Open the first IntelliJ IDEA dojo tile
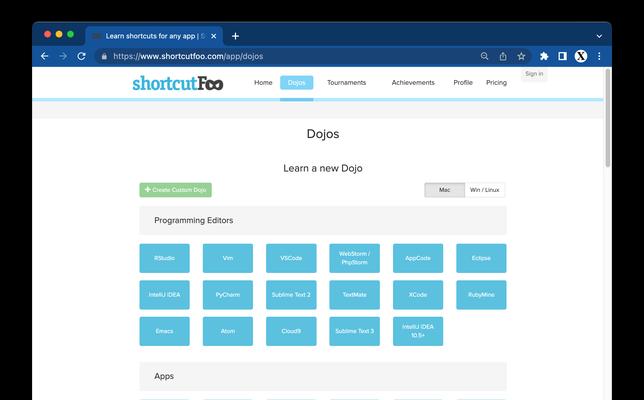This screenshot has height=400, width=644. pos(164,294)
